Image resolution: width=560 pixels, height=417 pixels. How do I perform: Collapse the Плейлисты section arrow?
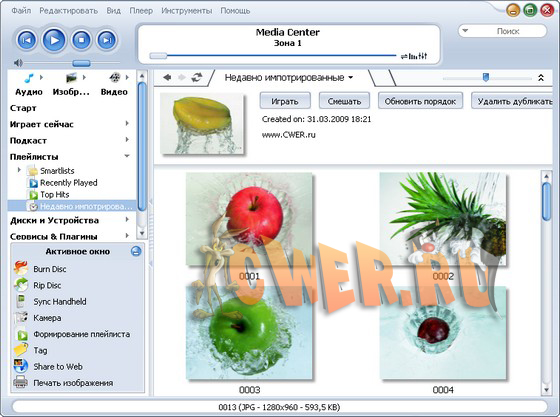(127, 156)
